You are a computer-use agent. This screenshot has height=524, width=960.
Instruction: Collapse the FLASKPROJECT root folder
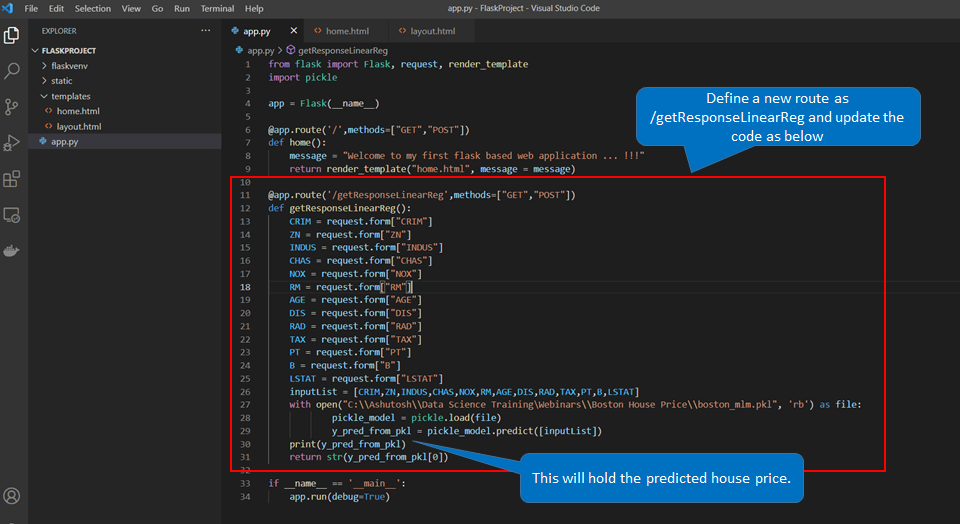point(68,50)
